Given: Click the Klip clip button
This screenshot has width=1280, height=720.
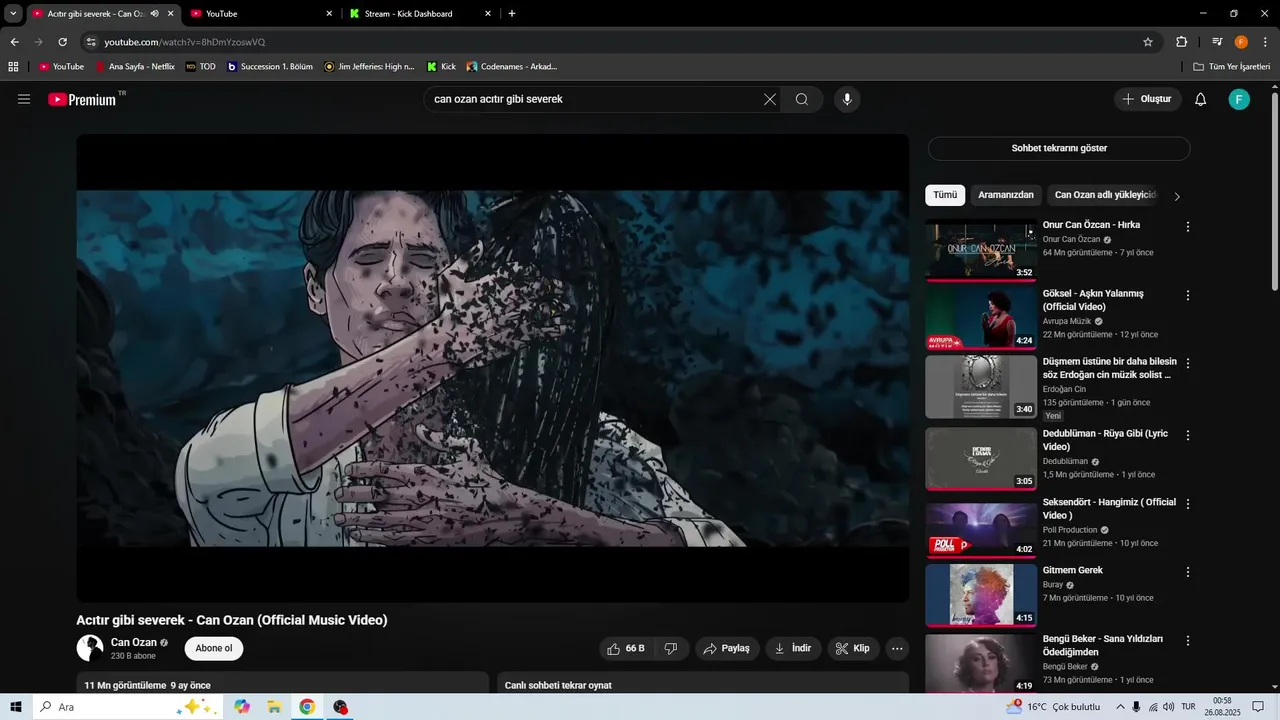Looking at the screenshot, I should [x=853, y=648].
